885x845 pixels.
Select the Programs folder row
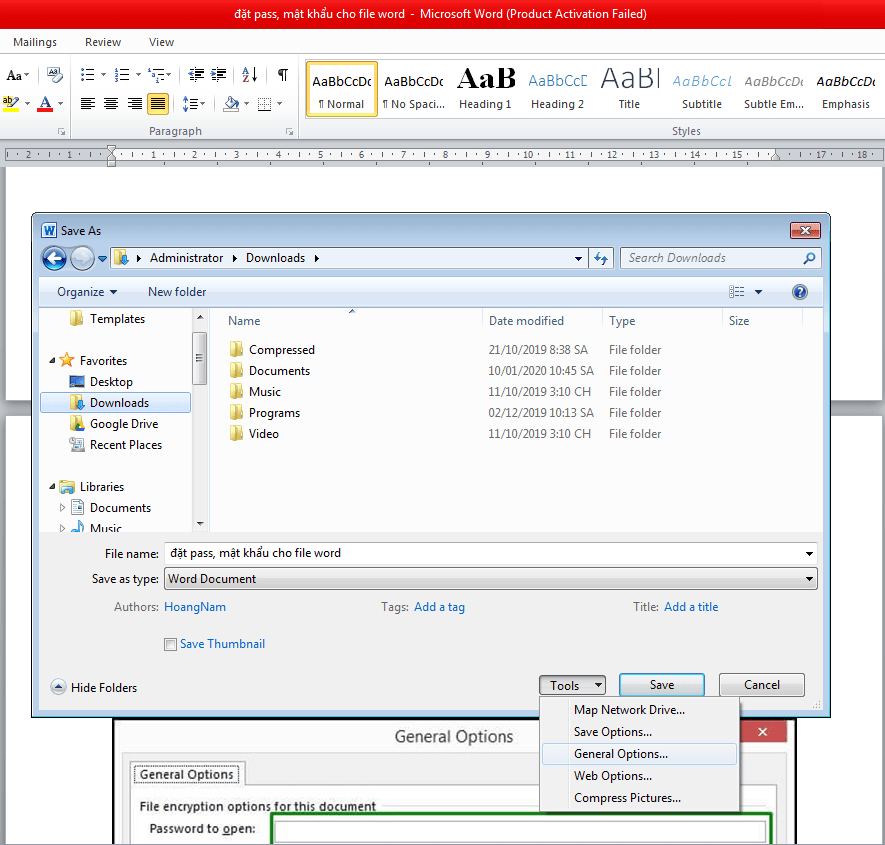pyautogui.click(x=444, y=413)
